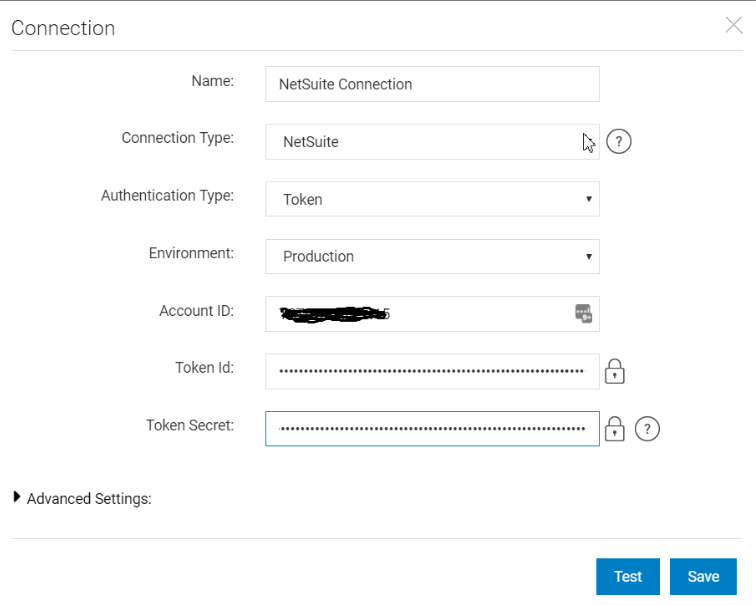Screen dimensions: 756x605
Task: Select the Token Id input field
Action: point(432,371)
